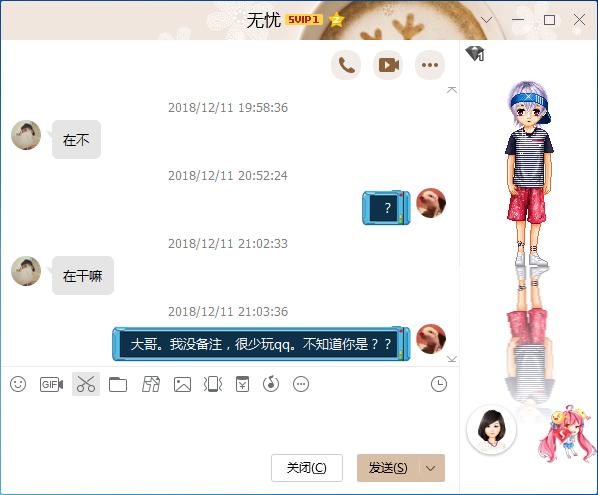
Task: Click the 在干嘛 message bubble
Action: 83,276
